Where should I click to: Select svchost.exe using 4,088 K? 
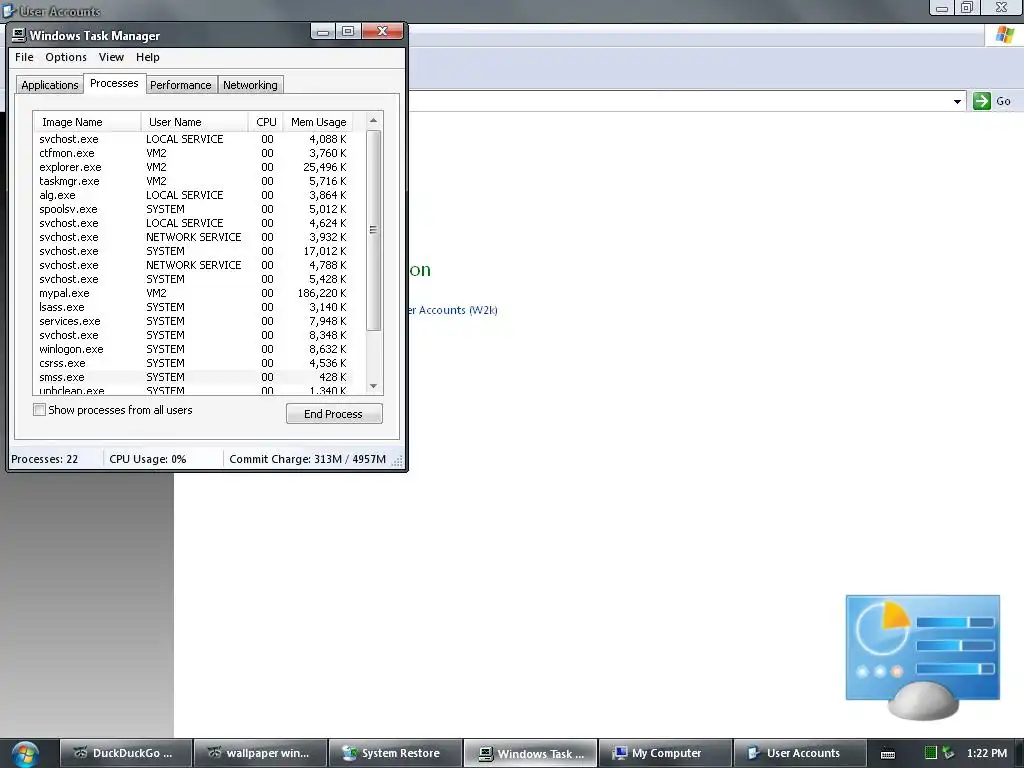point(193,139)
